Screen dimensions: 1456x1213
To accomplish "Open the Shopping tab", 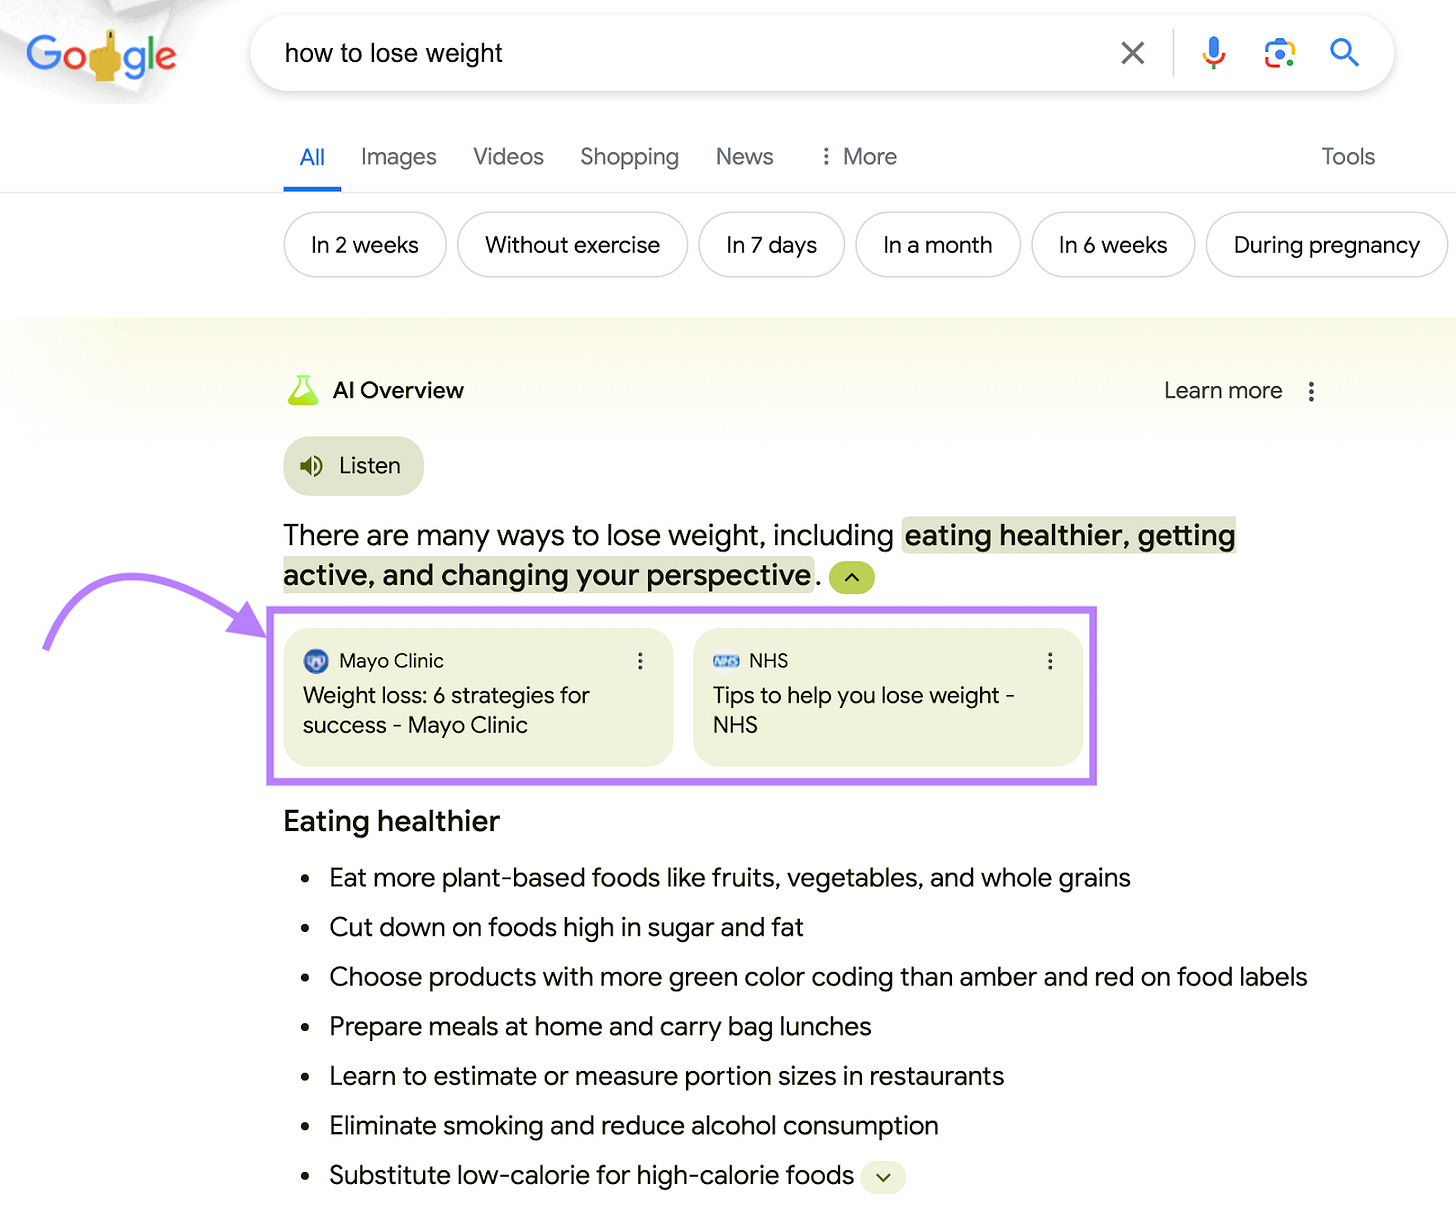I will point(629,157).
